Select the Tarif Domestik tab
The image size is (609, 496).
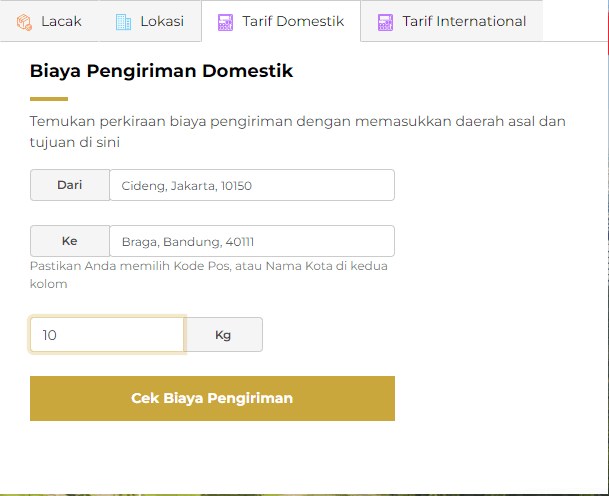pyautogui.click(x=281, y=21)
